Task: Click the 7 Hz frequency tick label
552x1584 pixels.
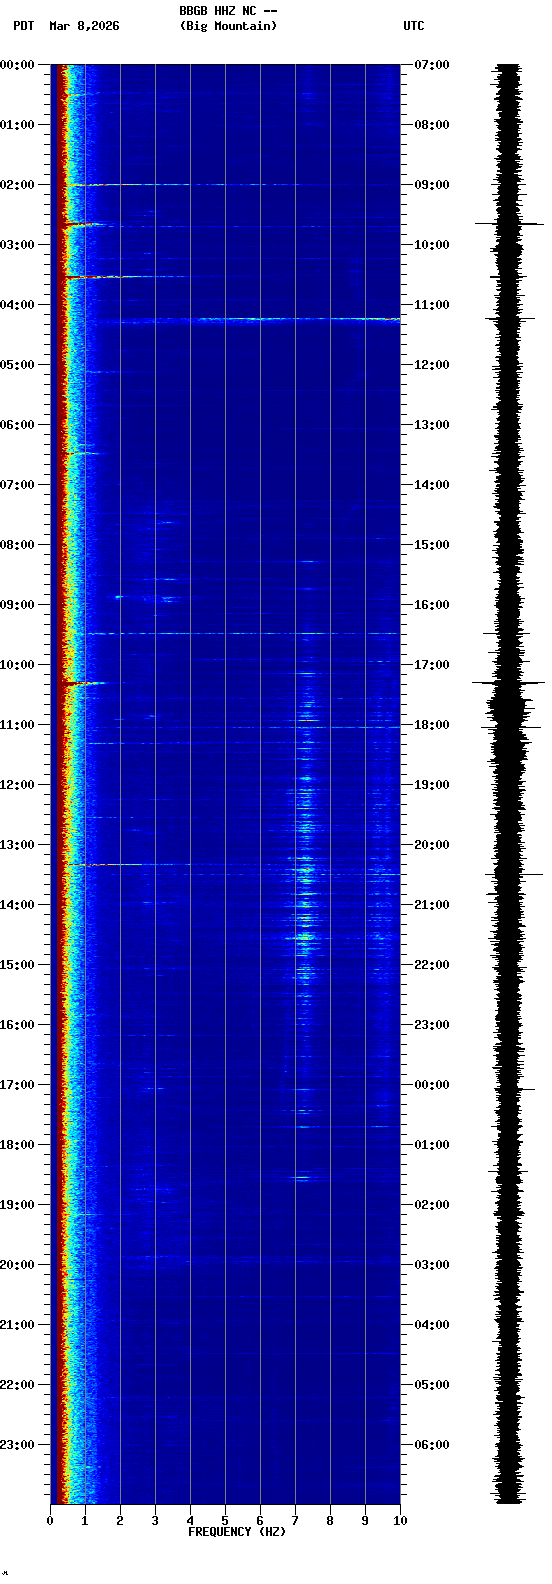Action: (x=295, y=1521)
